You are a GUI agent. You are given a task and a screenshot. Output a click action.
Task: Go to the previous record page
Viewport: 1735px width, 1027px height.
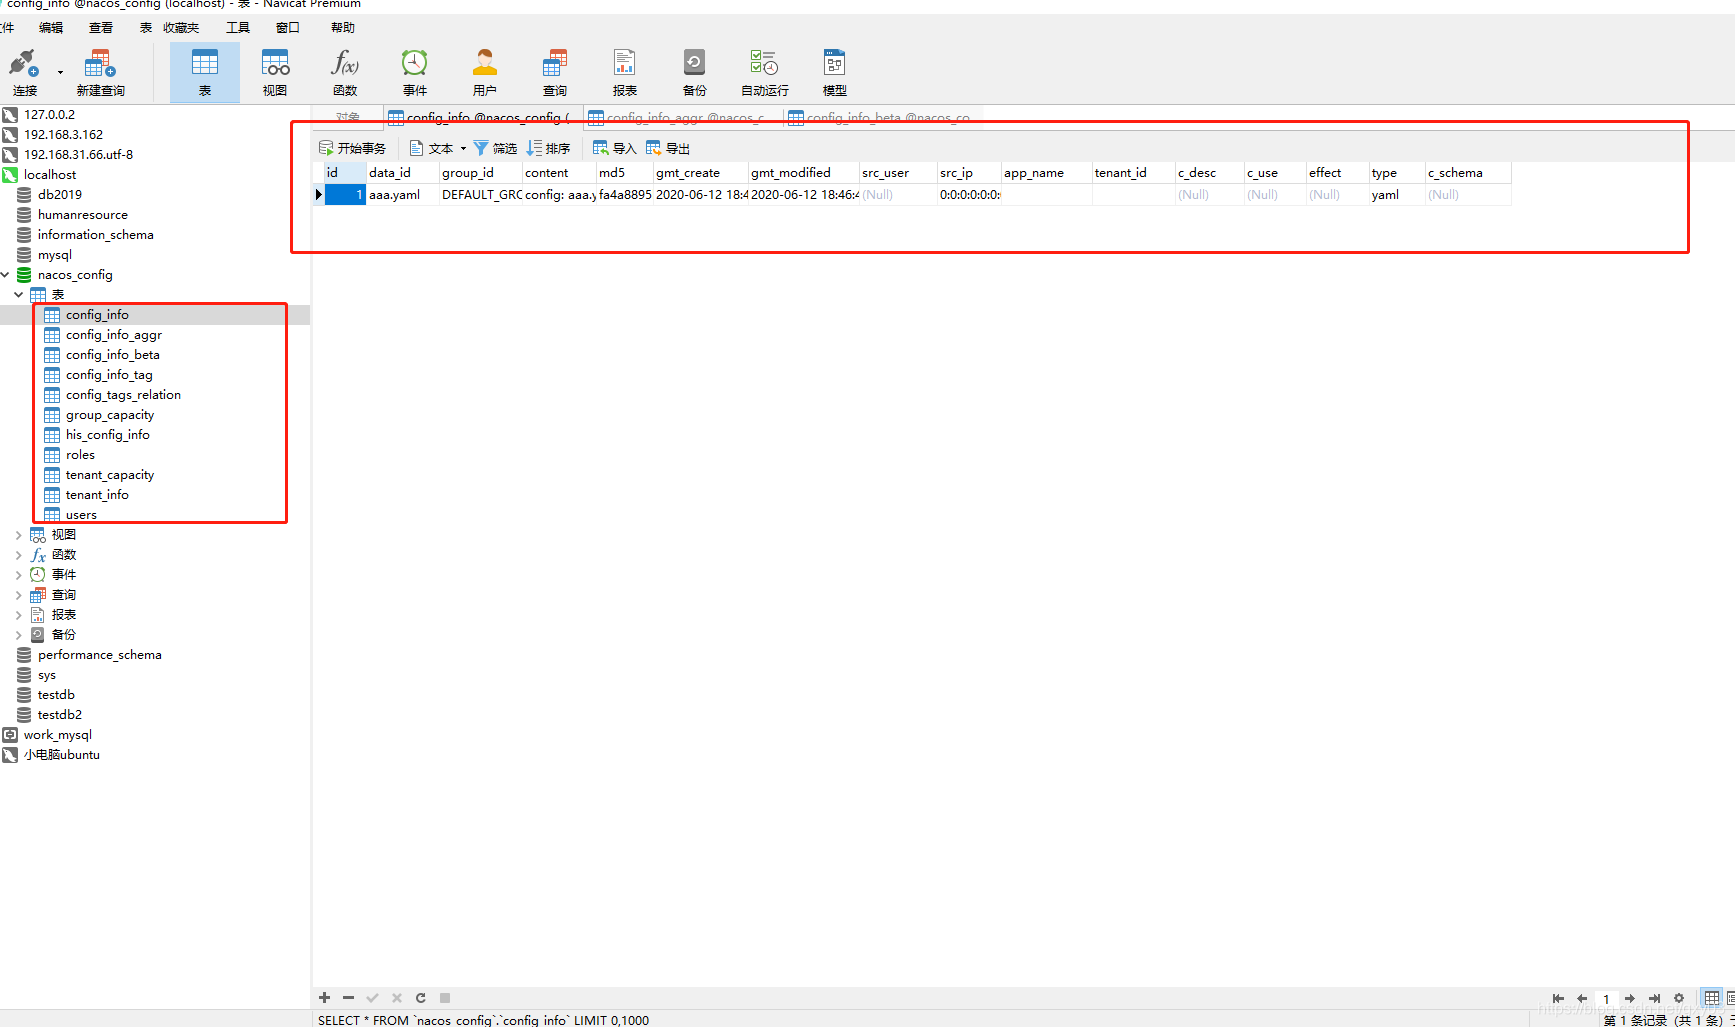tap(1582, 998)
